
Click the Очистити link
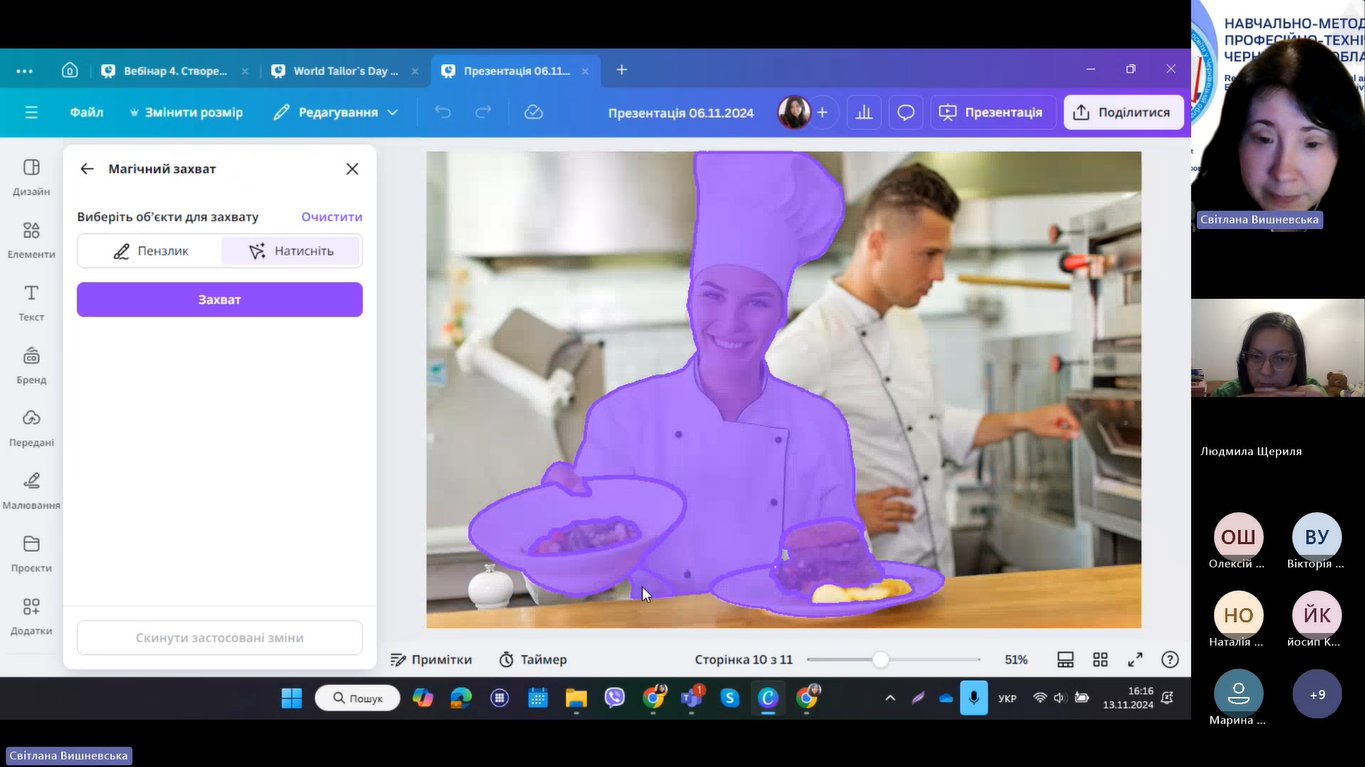(x=332, y=217)
